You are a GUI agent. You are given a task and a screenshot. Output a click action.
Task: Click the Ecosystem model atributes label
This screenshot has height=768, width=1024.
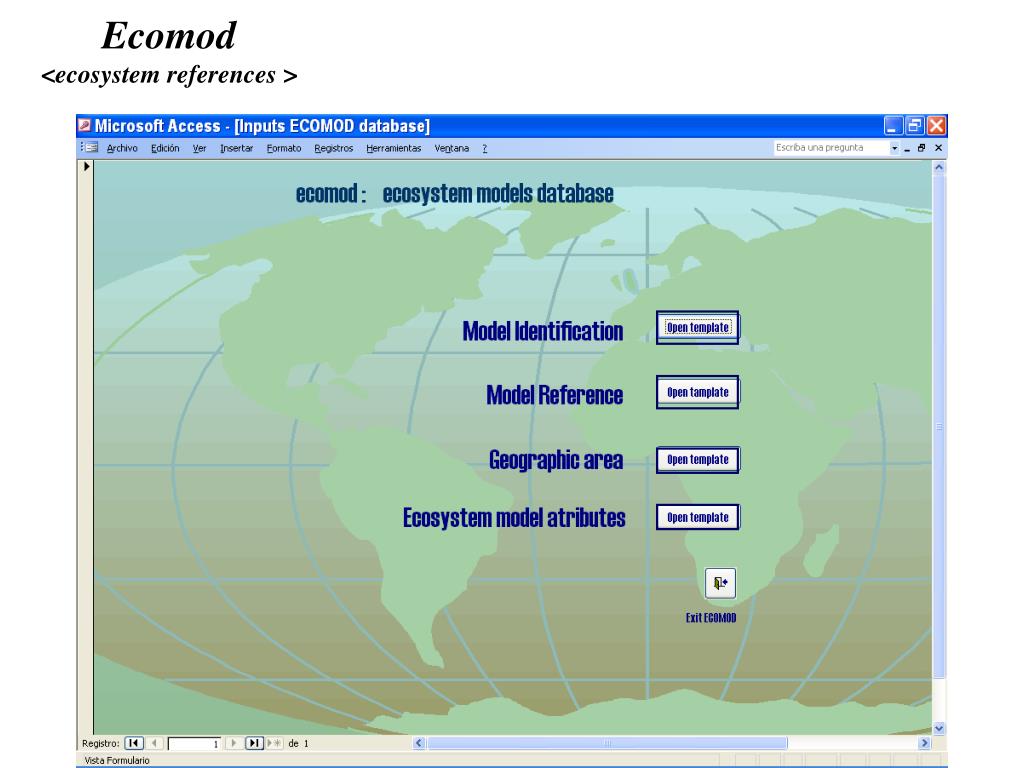pos(514,518)
